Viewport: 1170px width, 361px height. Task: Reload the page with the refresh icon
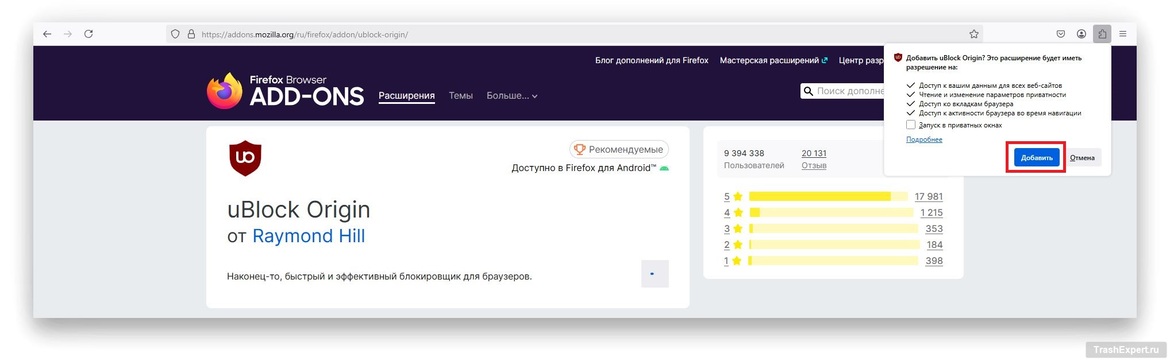(88, 34)
